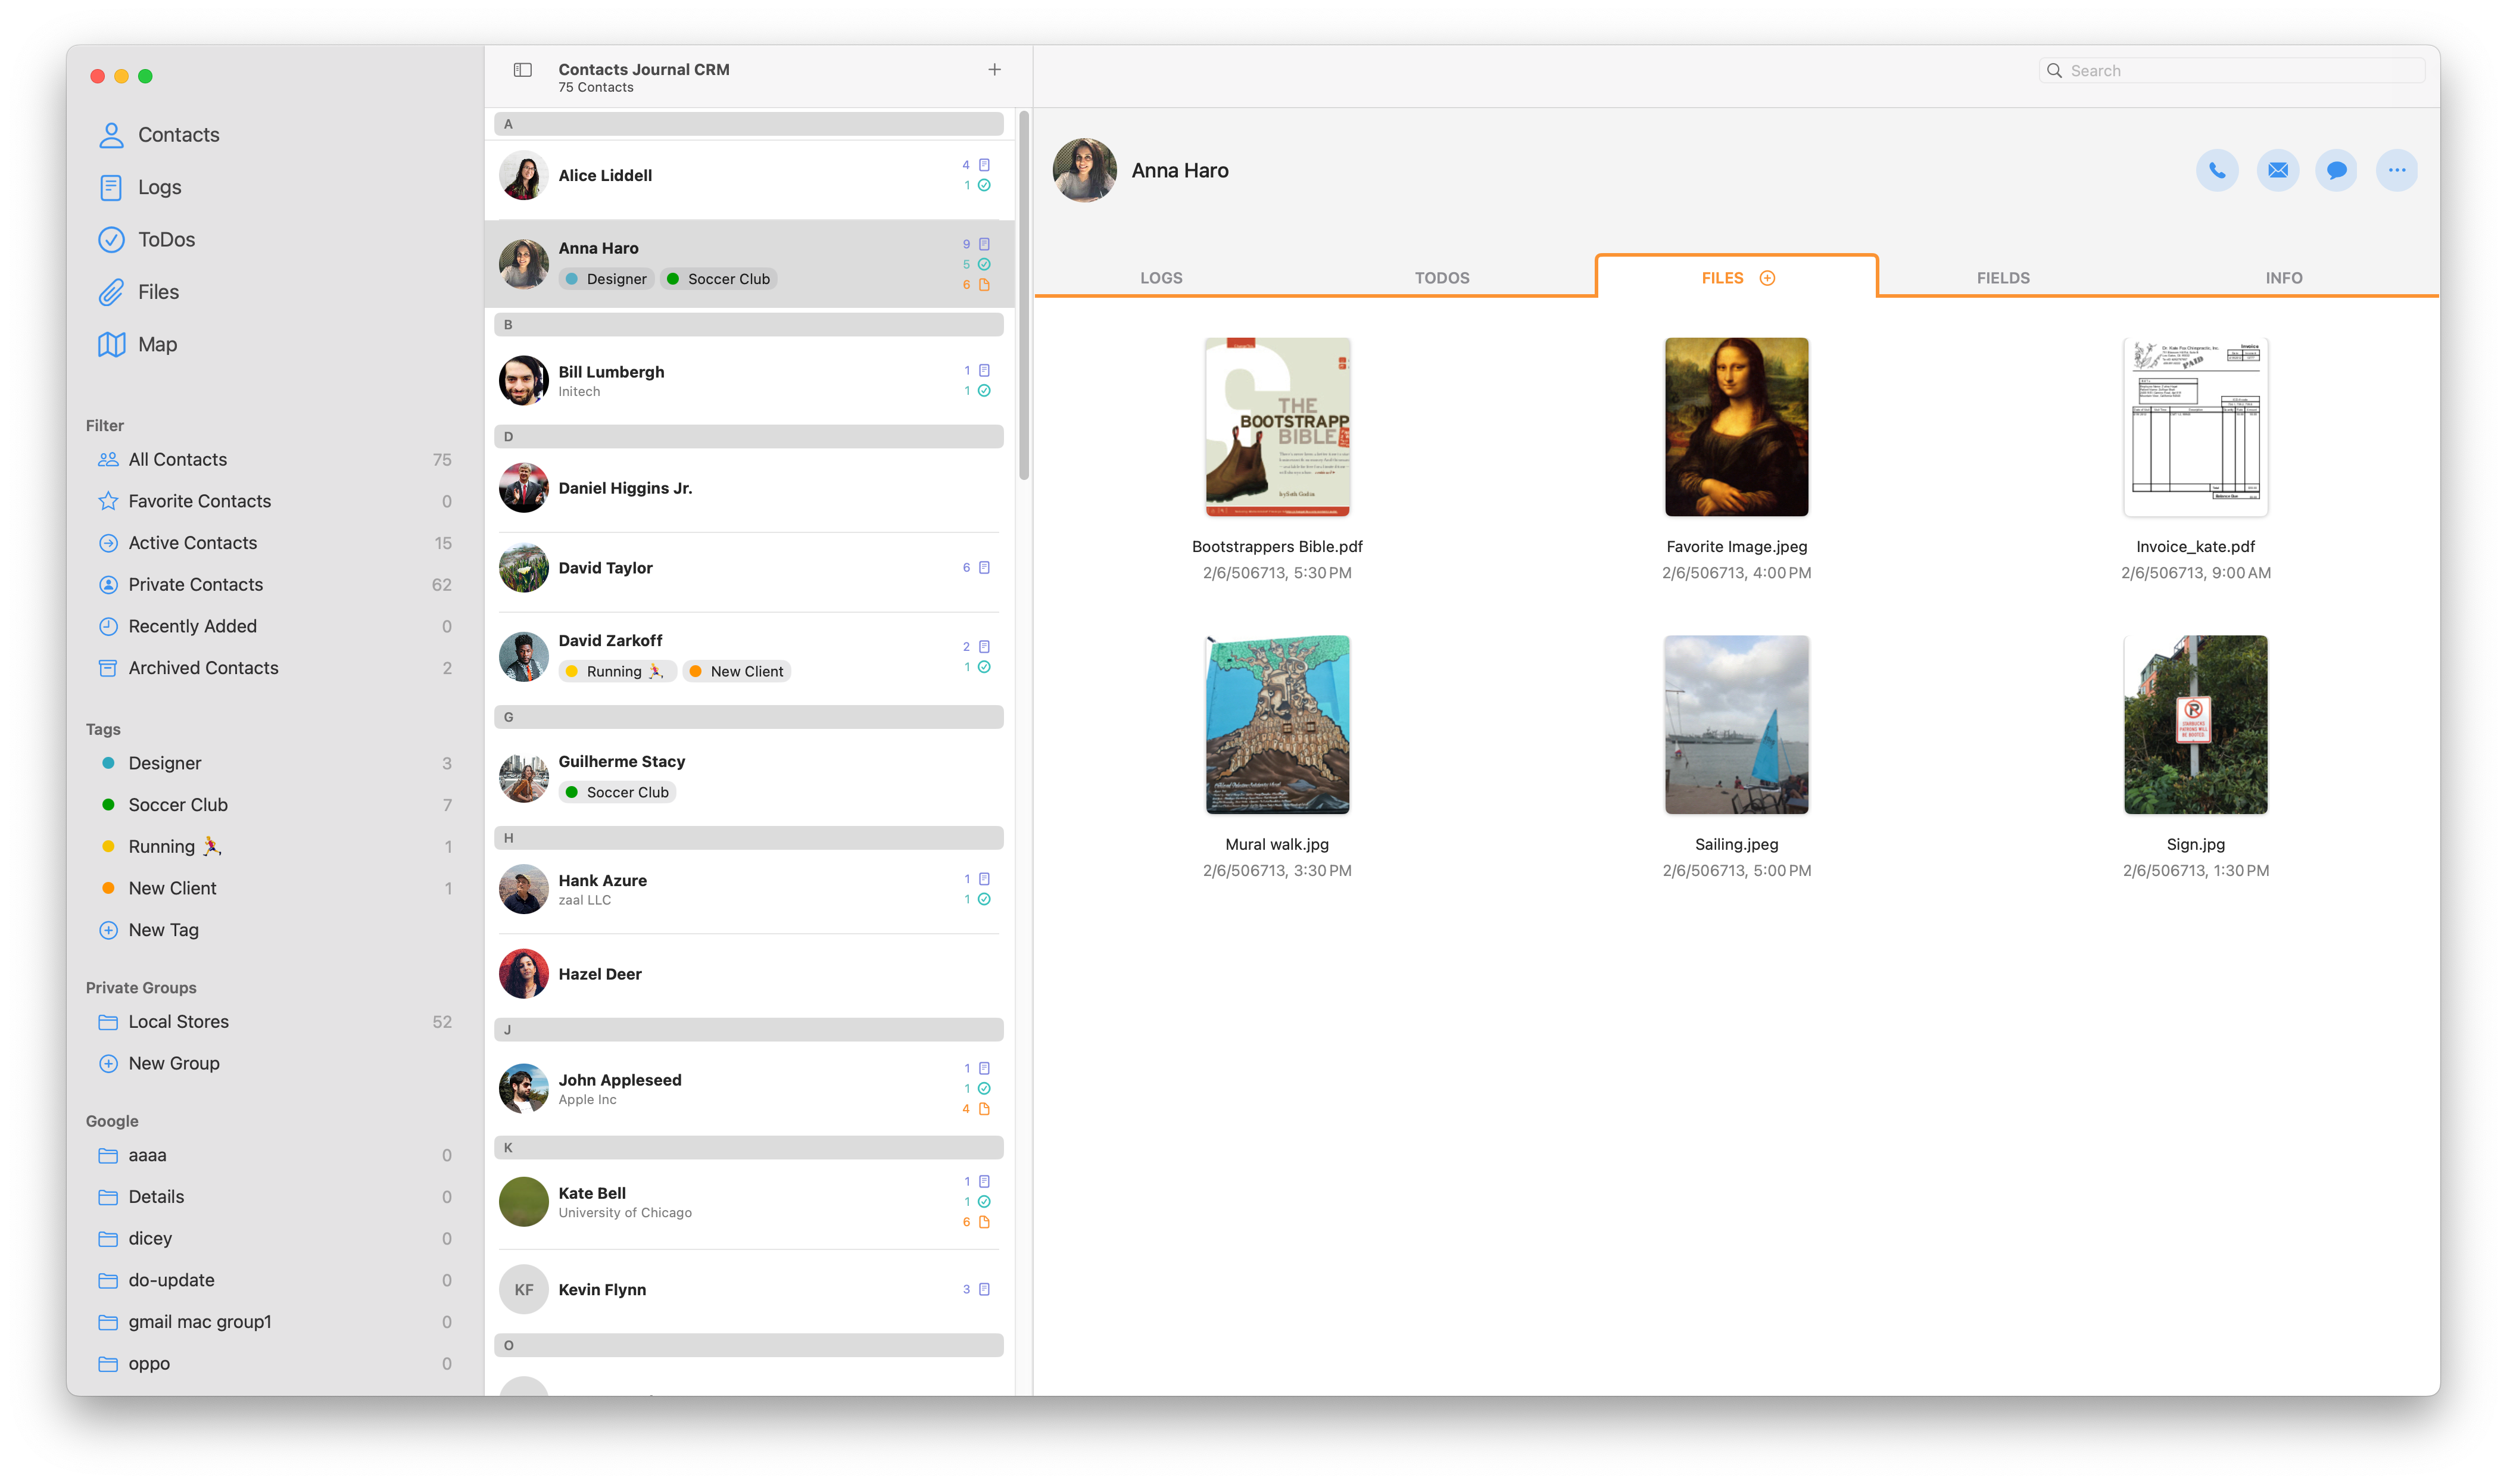Open the Google group dicey
The height and width of the screenshot is (1484, 2507).
(274, 1239)
